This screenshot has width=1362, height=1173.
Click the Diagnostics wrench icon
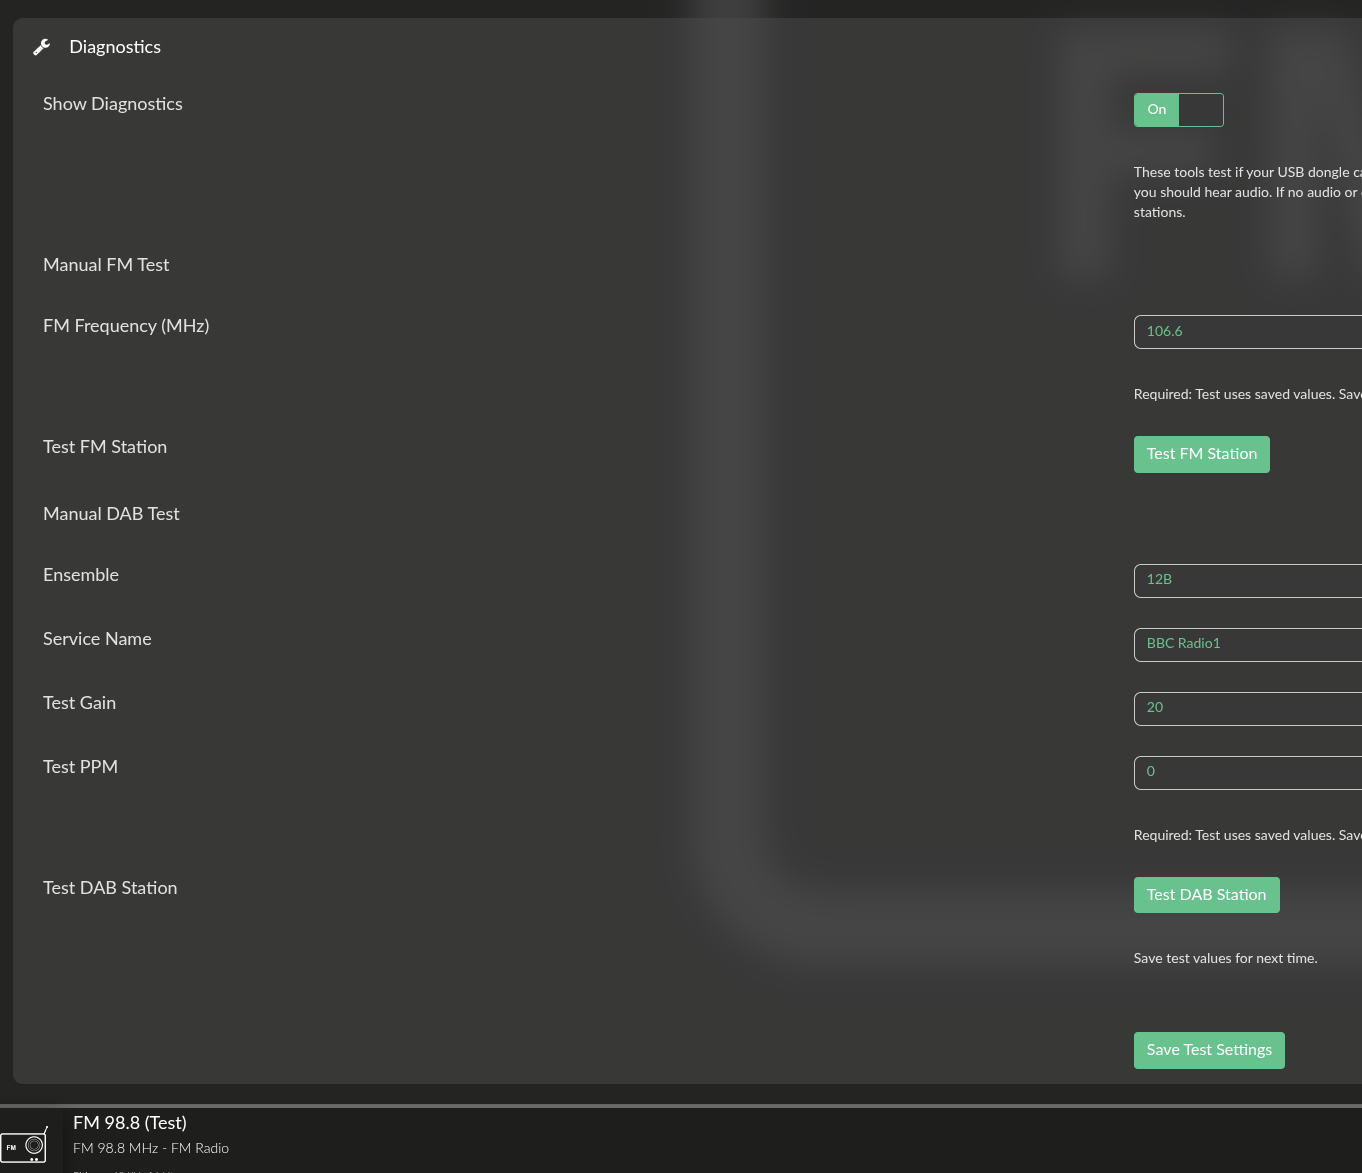(x=41, y=47)
